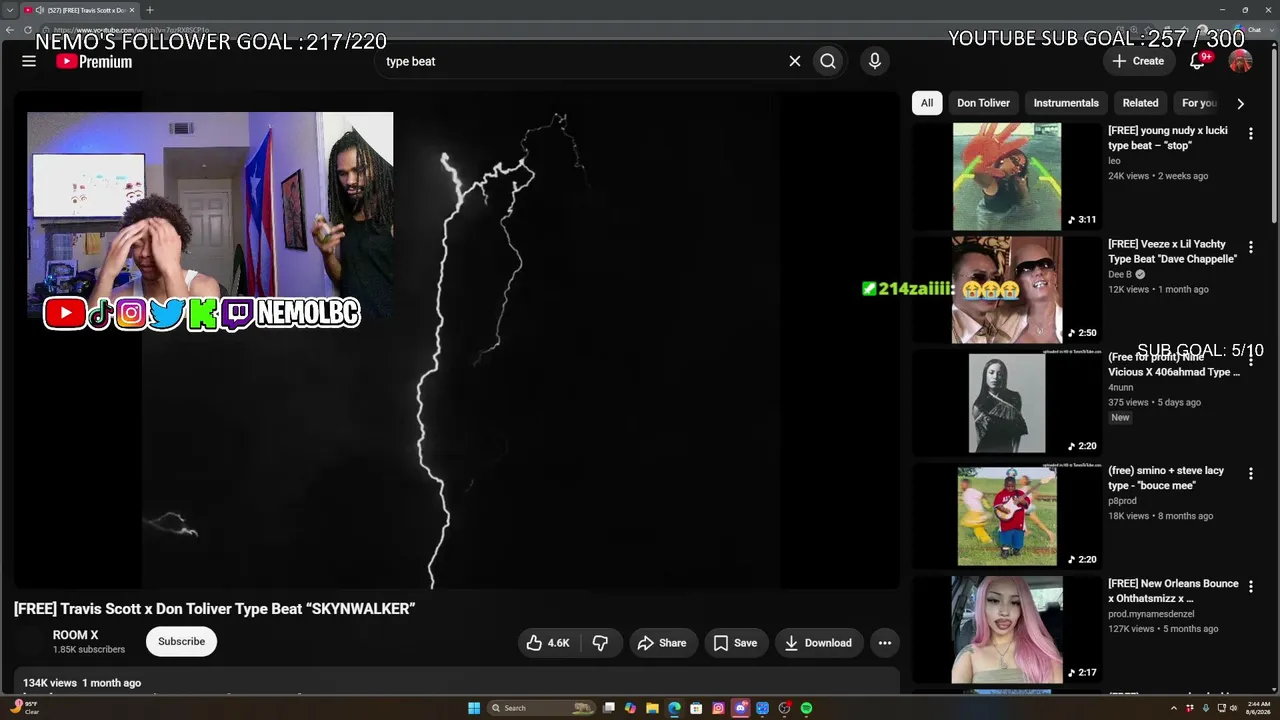This screenshot has width=1280, height=720.
Task: Save the video to a playlist
Action: [735, 643]
